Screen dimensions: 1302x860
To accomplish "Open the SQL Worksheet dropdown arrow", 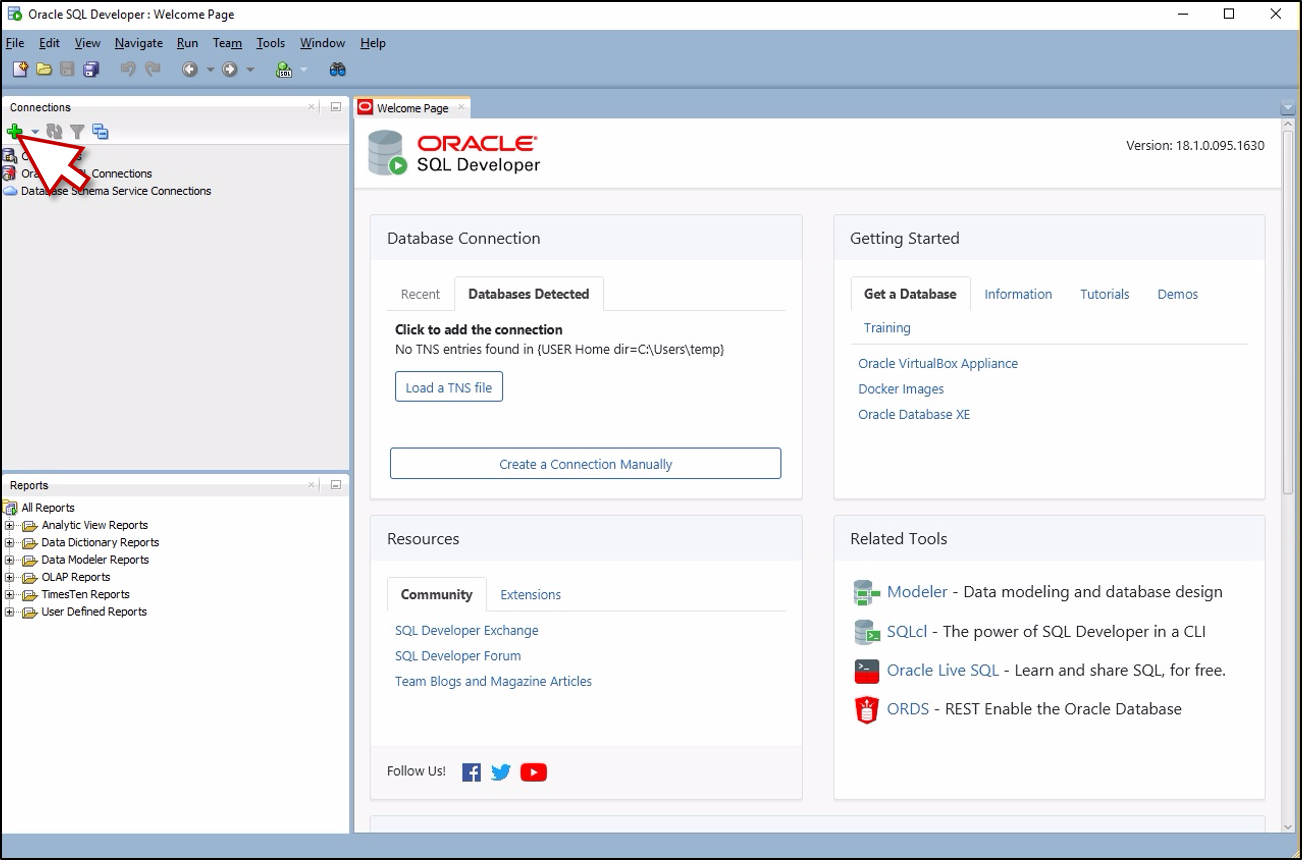I will click(304, 70).
